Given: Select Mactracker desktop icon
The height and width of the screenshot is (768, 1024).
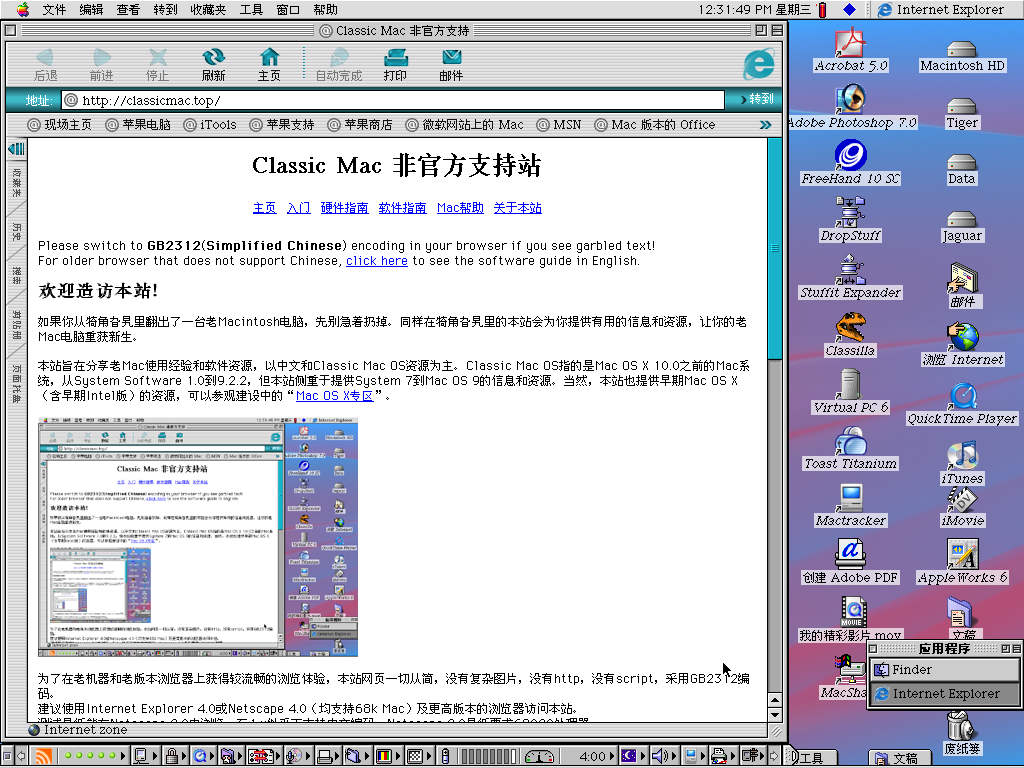Looking at the screenshot, I should (x=850, y=498).
